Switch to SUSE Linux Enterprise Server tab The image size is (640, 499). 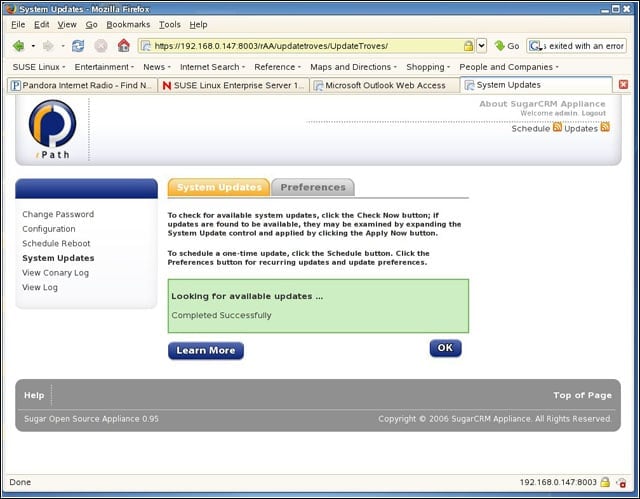(233, 85)
